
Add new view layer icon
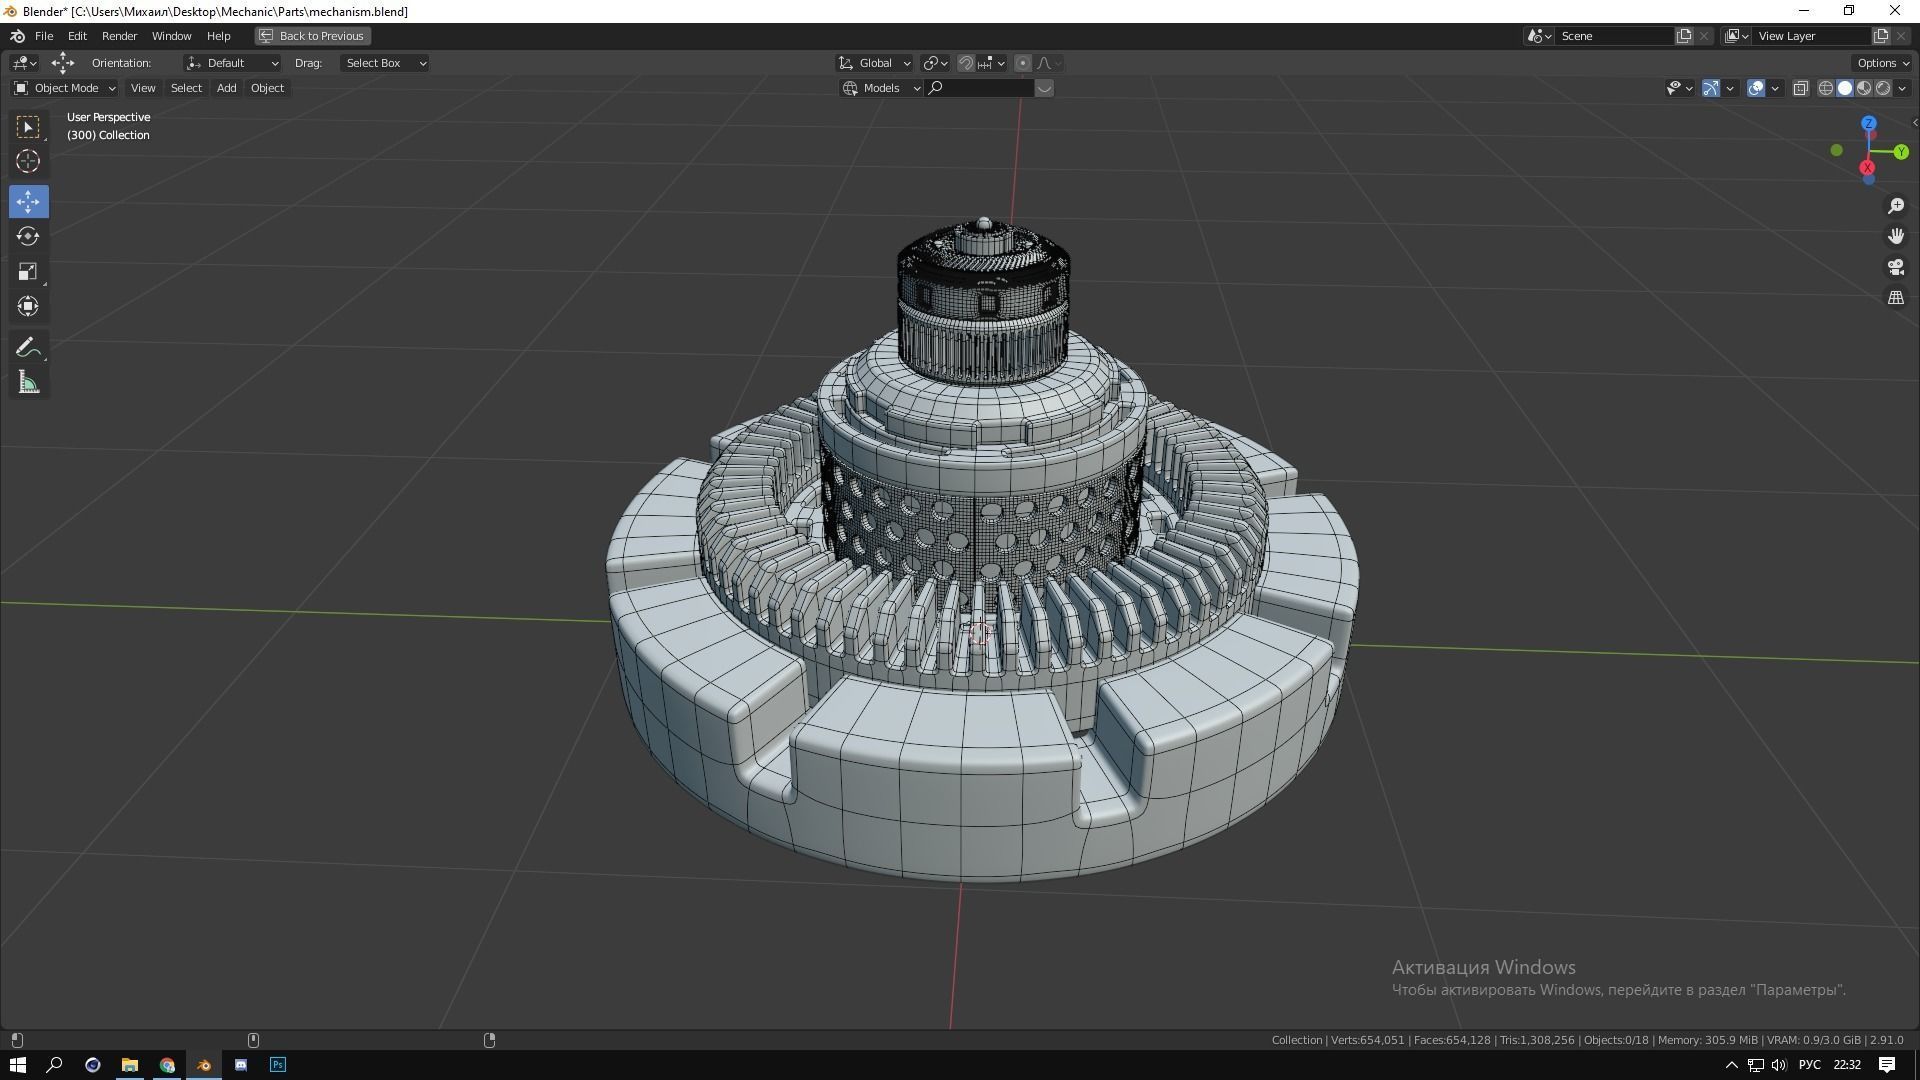[1881, 36]
